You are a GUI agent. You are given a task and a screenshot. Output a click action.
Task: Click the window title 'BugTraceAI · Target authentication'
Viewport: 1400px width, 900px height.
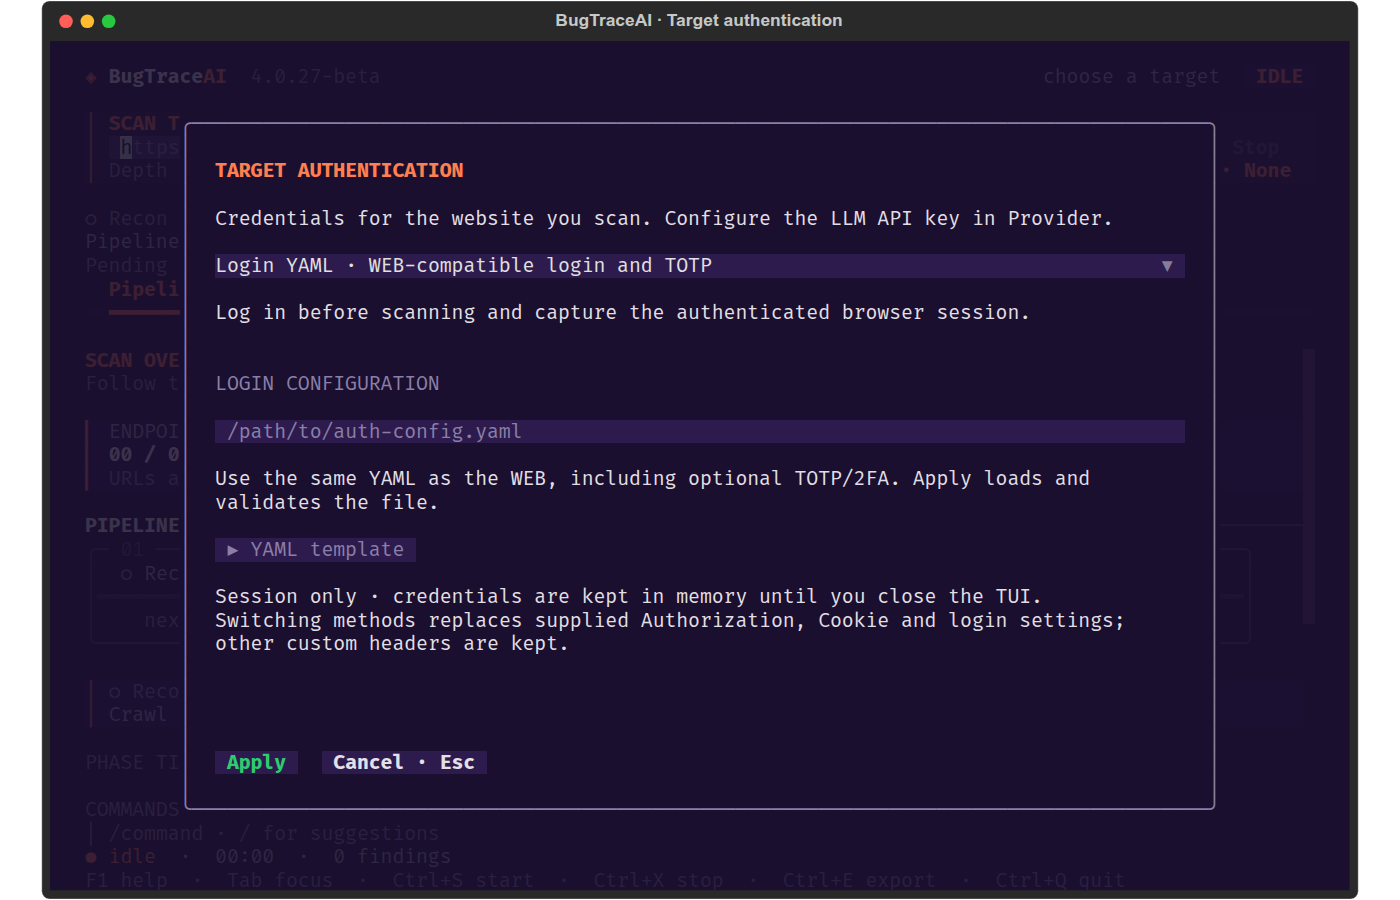pyautogui.click(x=699, y=20)
